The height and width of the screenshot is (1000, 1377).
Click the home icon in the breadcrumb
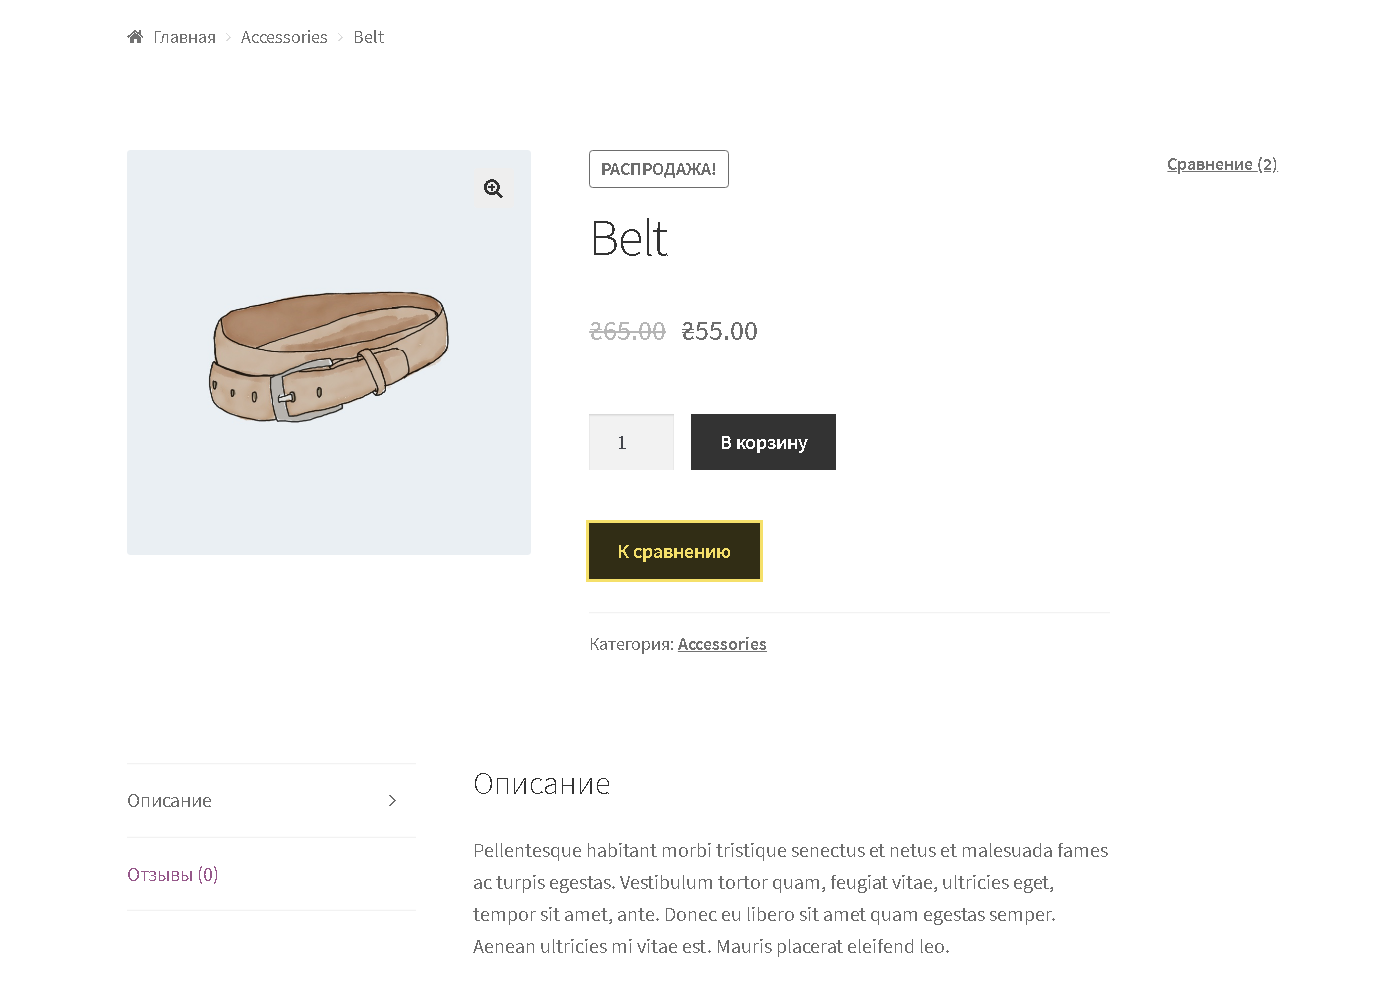point(135,37)
